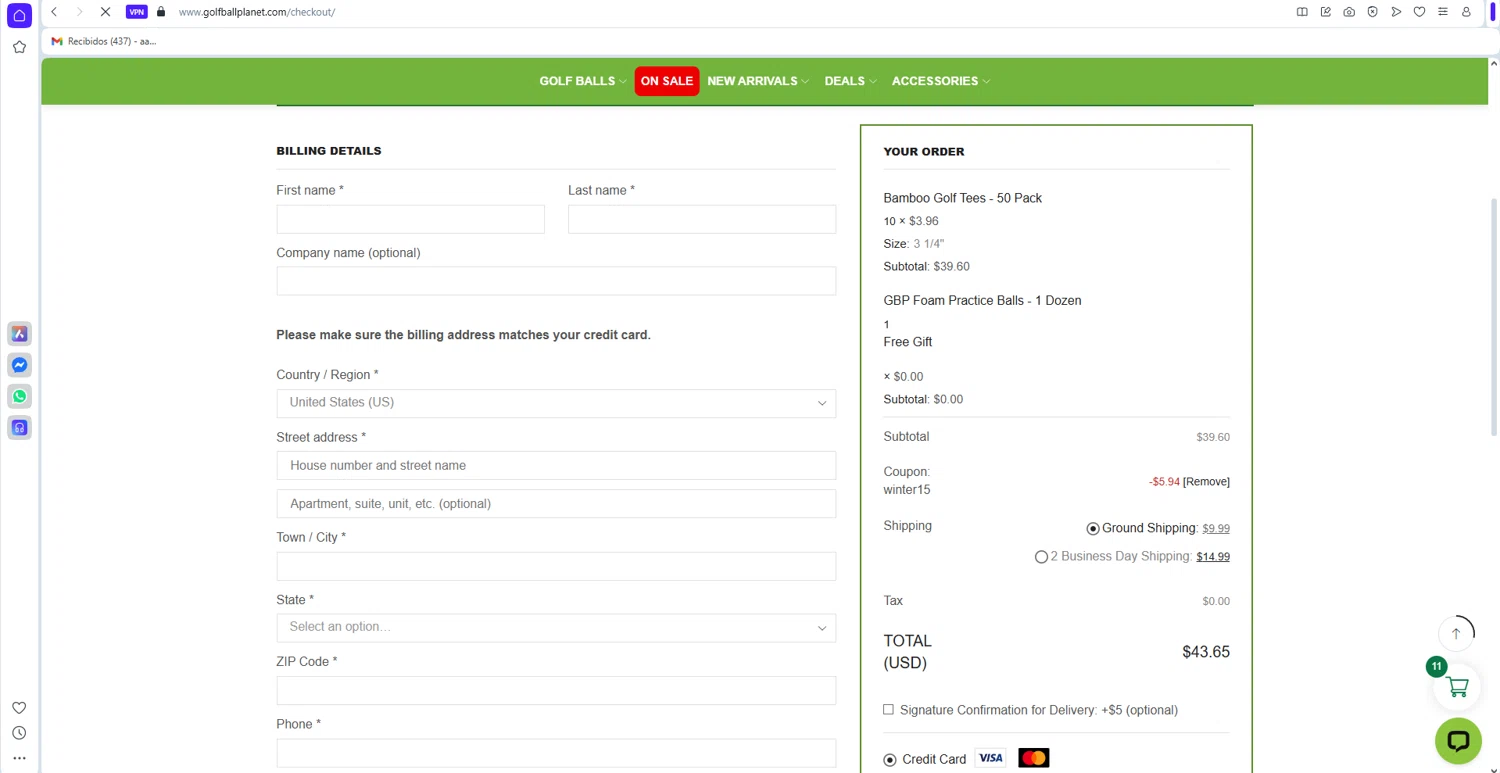Open the ON SALE page

click(x=667, y=81)
